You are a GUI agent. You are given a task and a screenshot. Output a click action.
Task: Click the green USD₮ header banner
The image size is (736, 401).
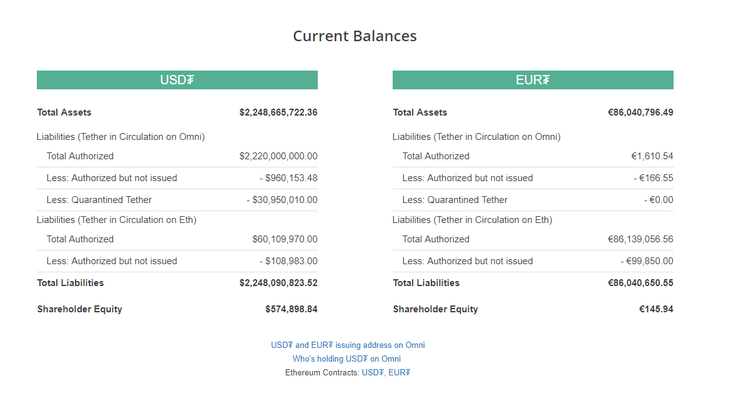click(x=177, y=80)
